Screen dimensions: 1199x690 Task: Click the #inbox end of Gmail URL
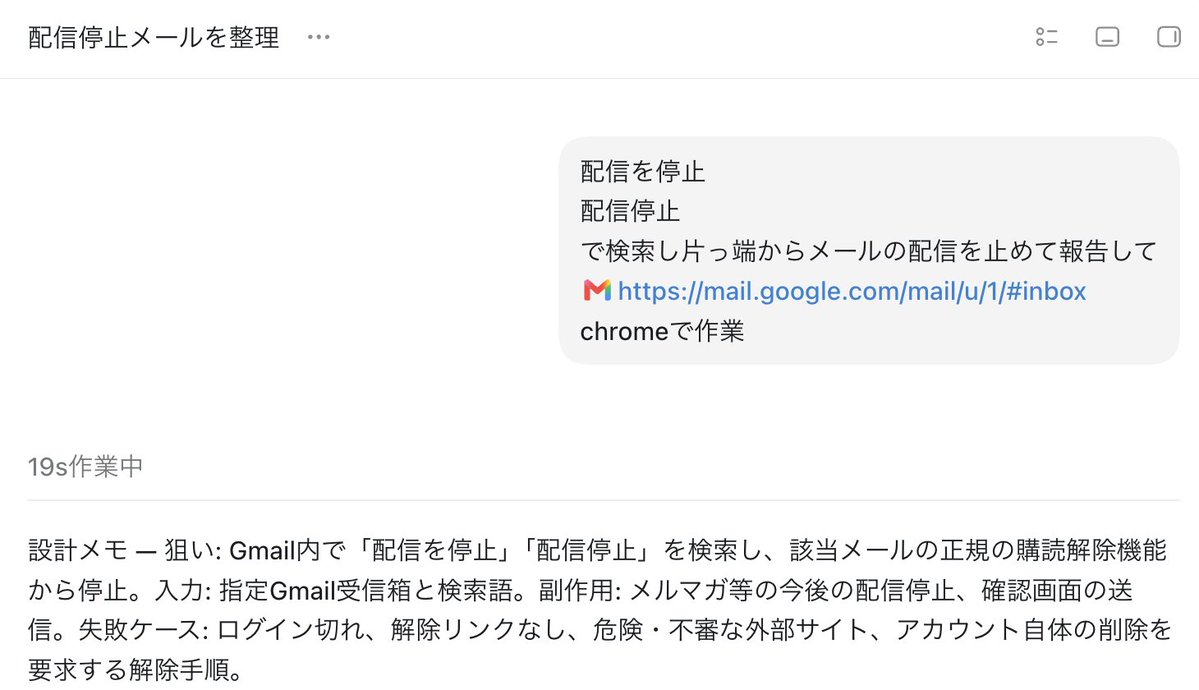click(x=1046, y=291)
